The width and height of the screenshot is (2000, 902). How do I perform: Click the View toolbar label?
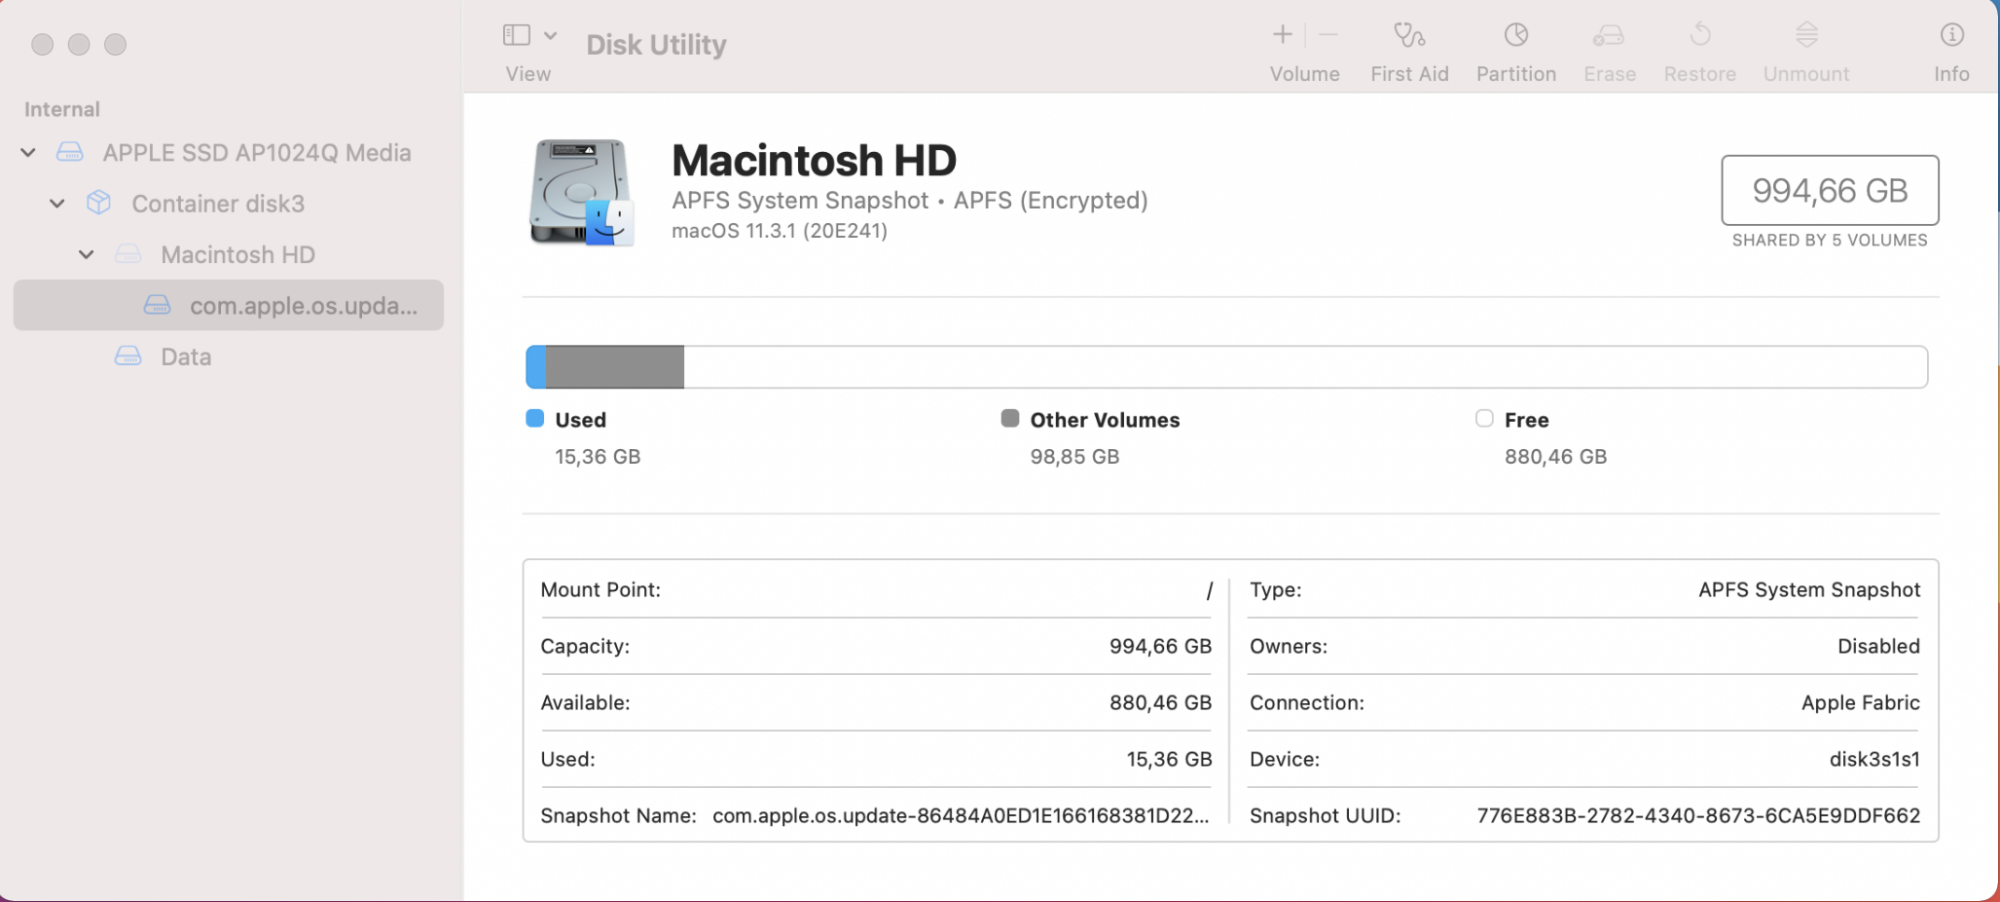coord(528,74)
